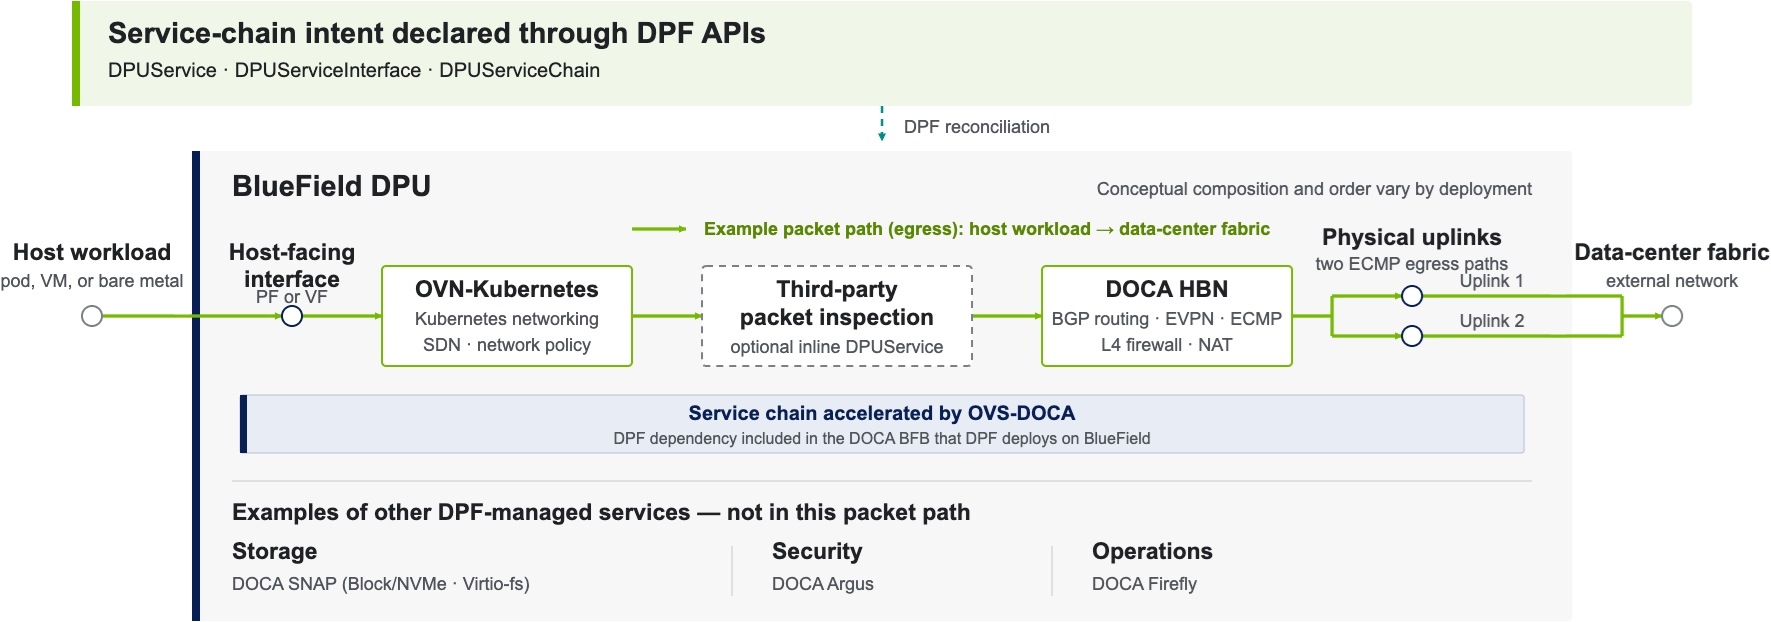Image resolution: width=1771 pixels, height=622 pixels.
Task: Click the Uplink 2 label
Action: click(1492, 321)
